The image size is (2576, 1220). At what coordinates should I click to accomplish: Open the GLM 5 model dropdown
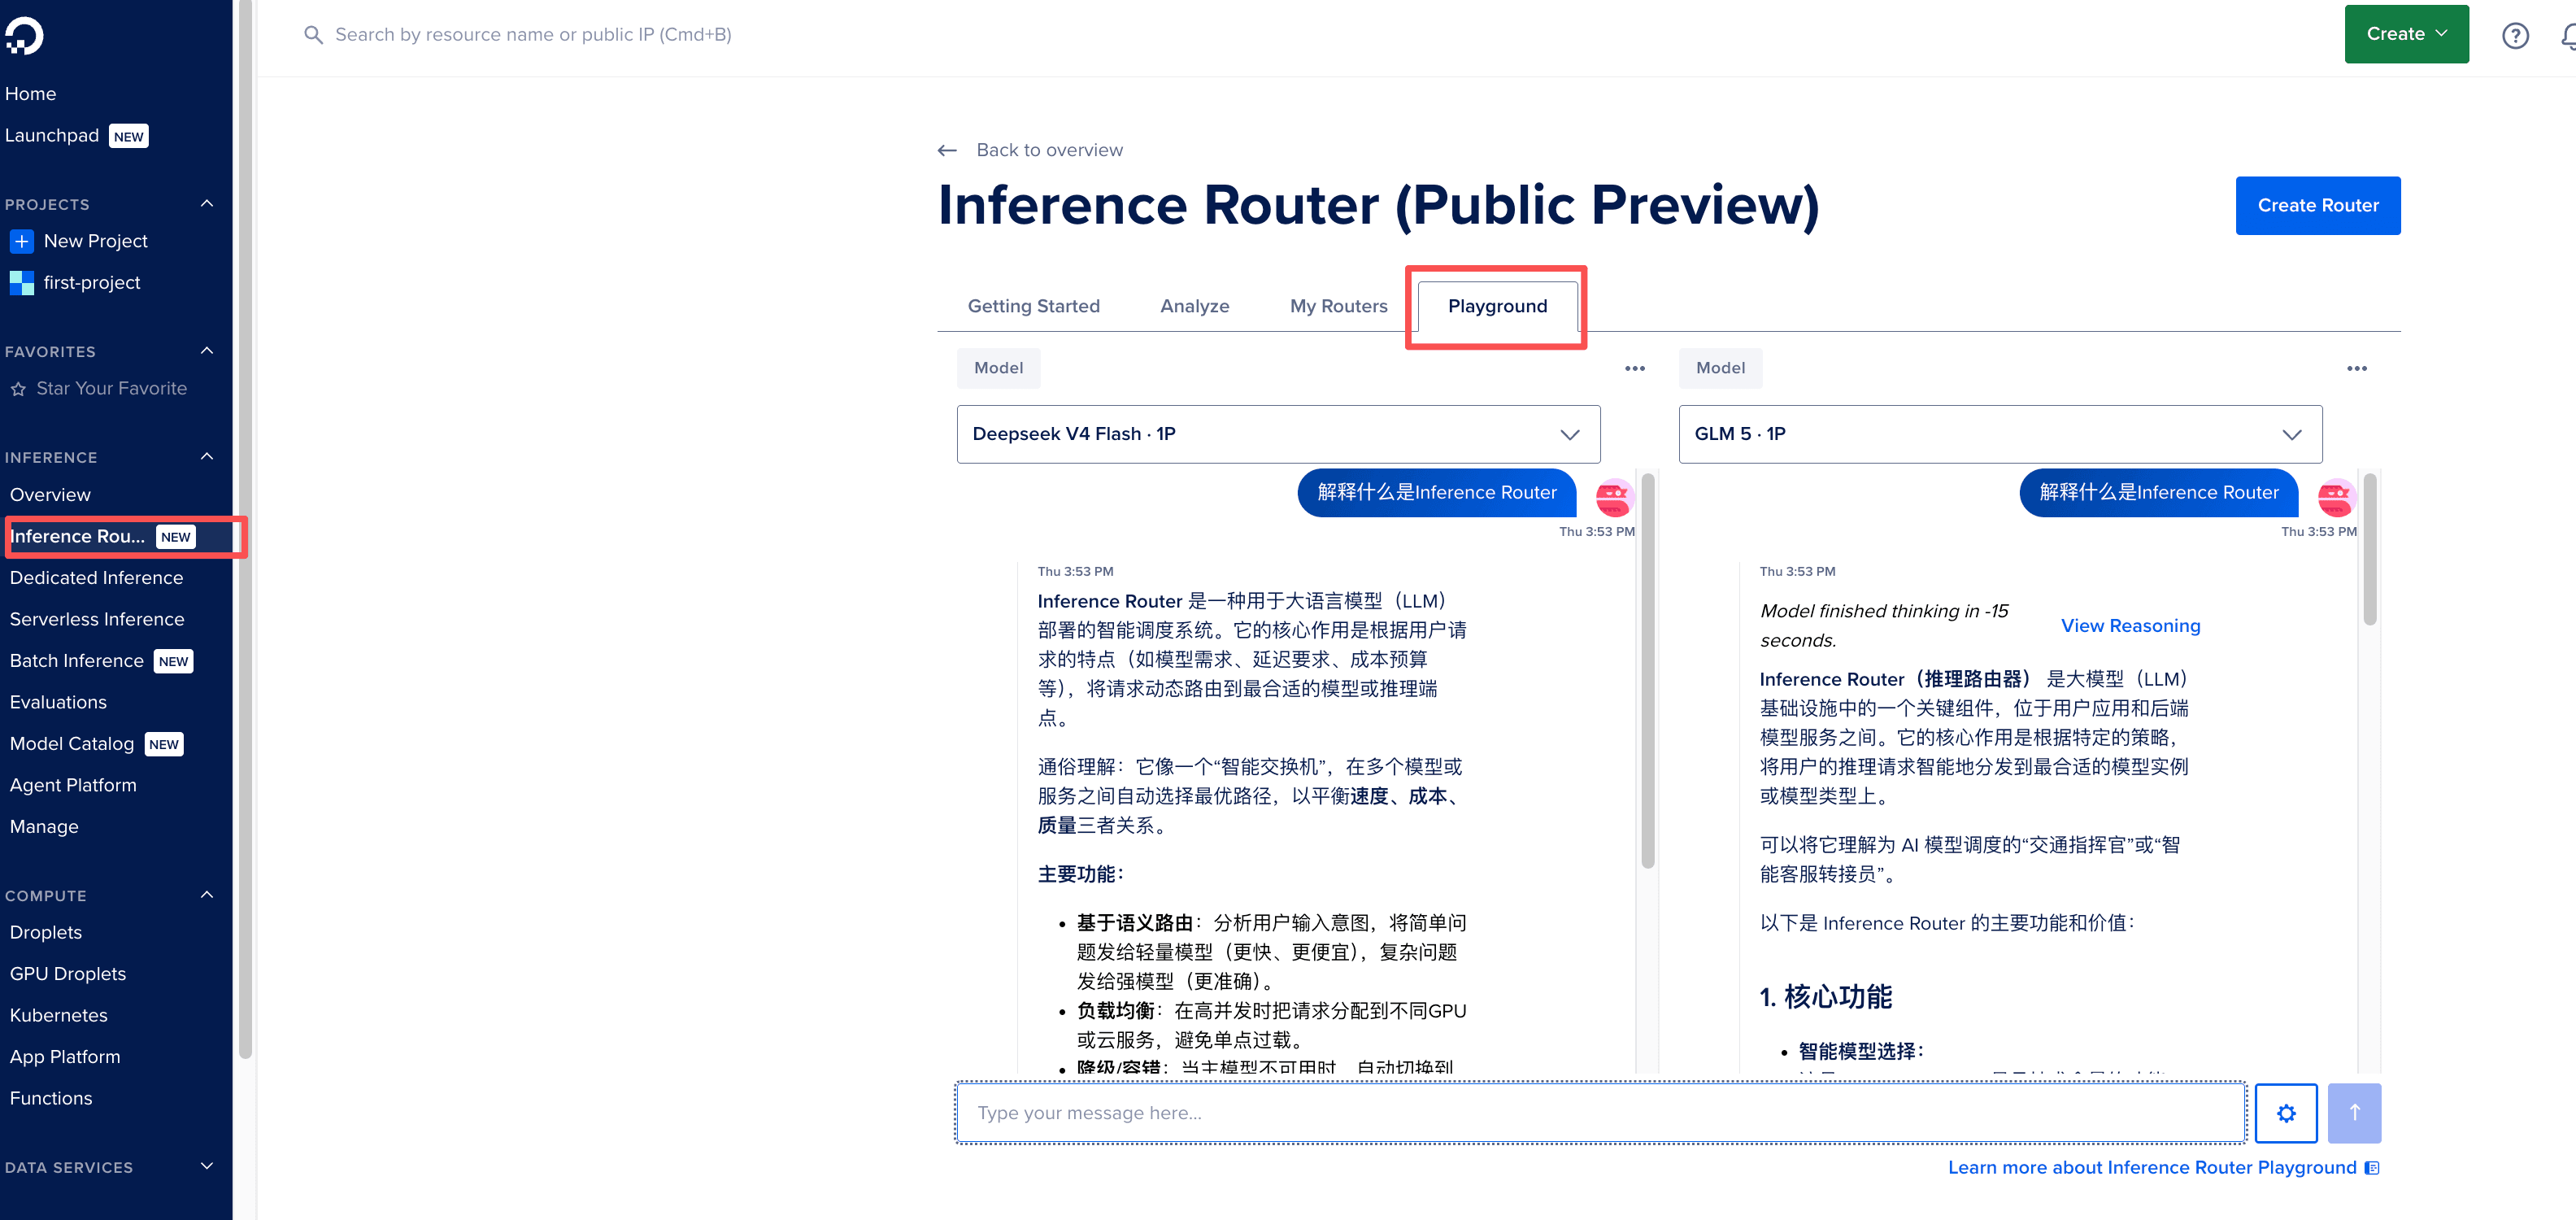coord(2000,434)
